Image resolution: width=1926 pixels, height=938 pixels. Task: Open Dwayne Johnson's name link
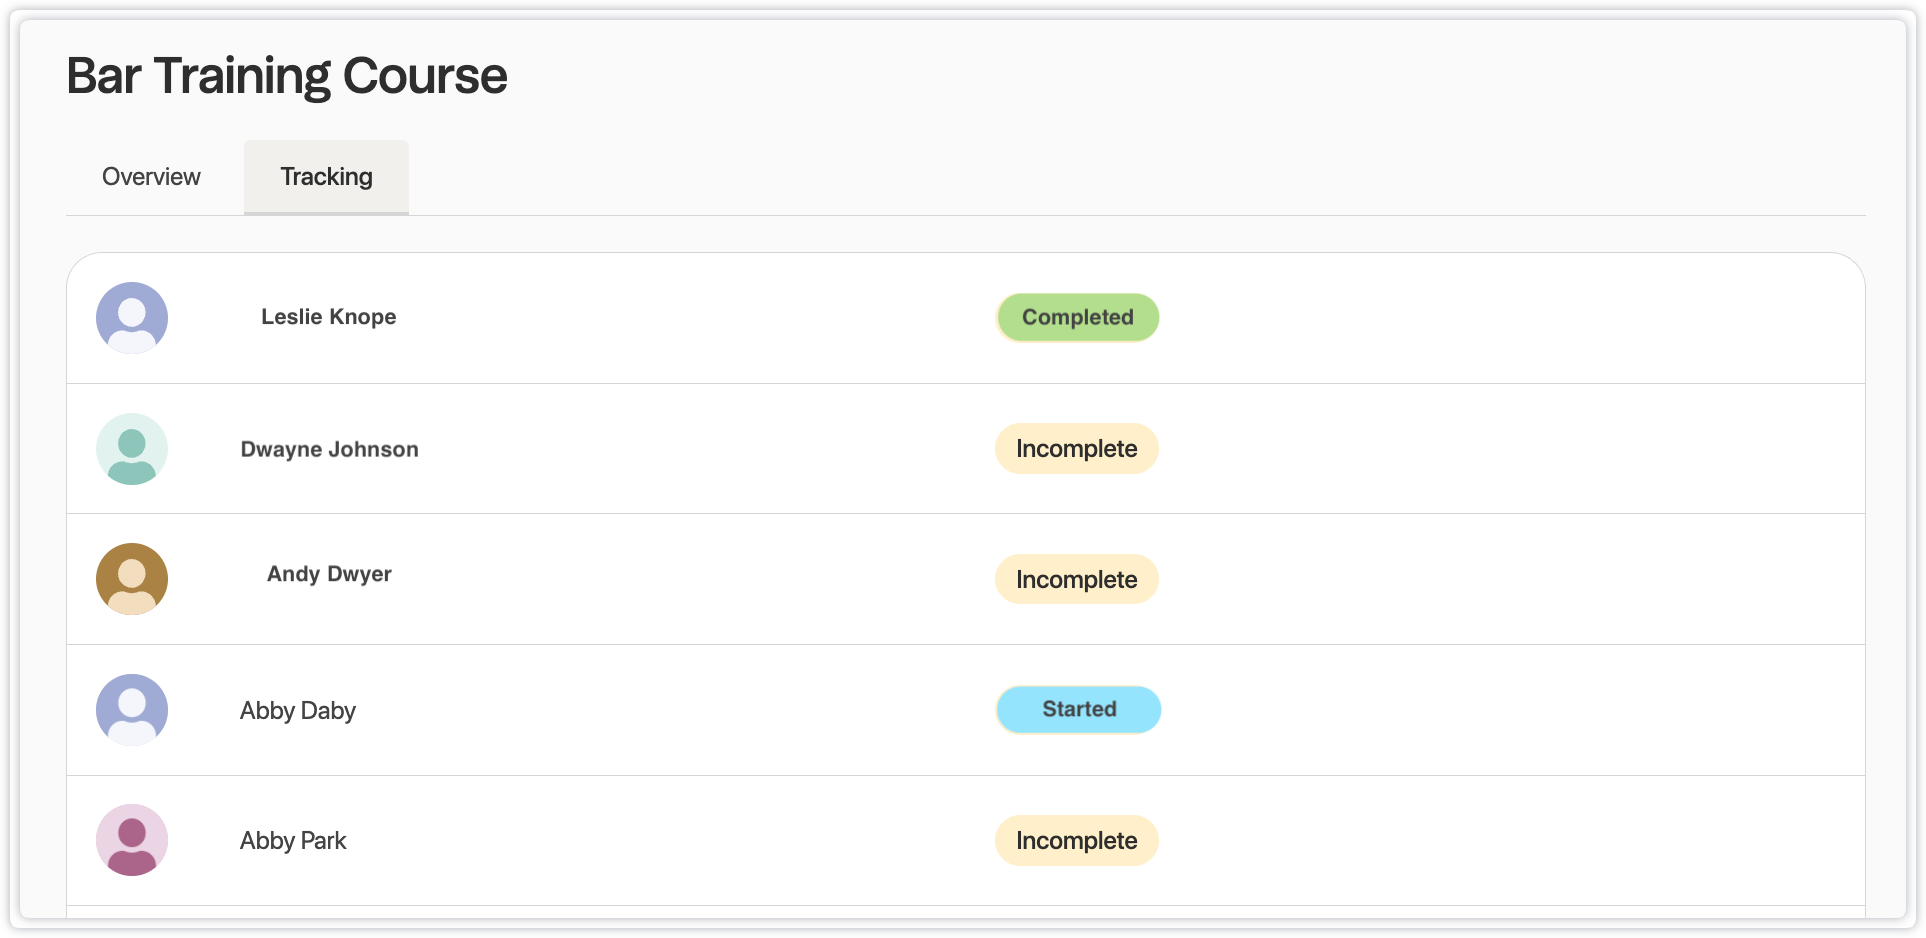[x=329, y=449]
